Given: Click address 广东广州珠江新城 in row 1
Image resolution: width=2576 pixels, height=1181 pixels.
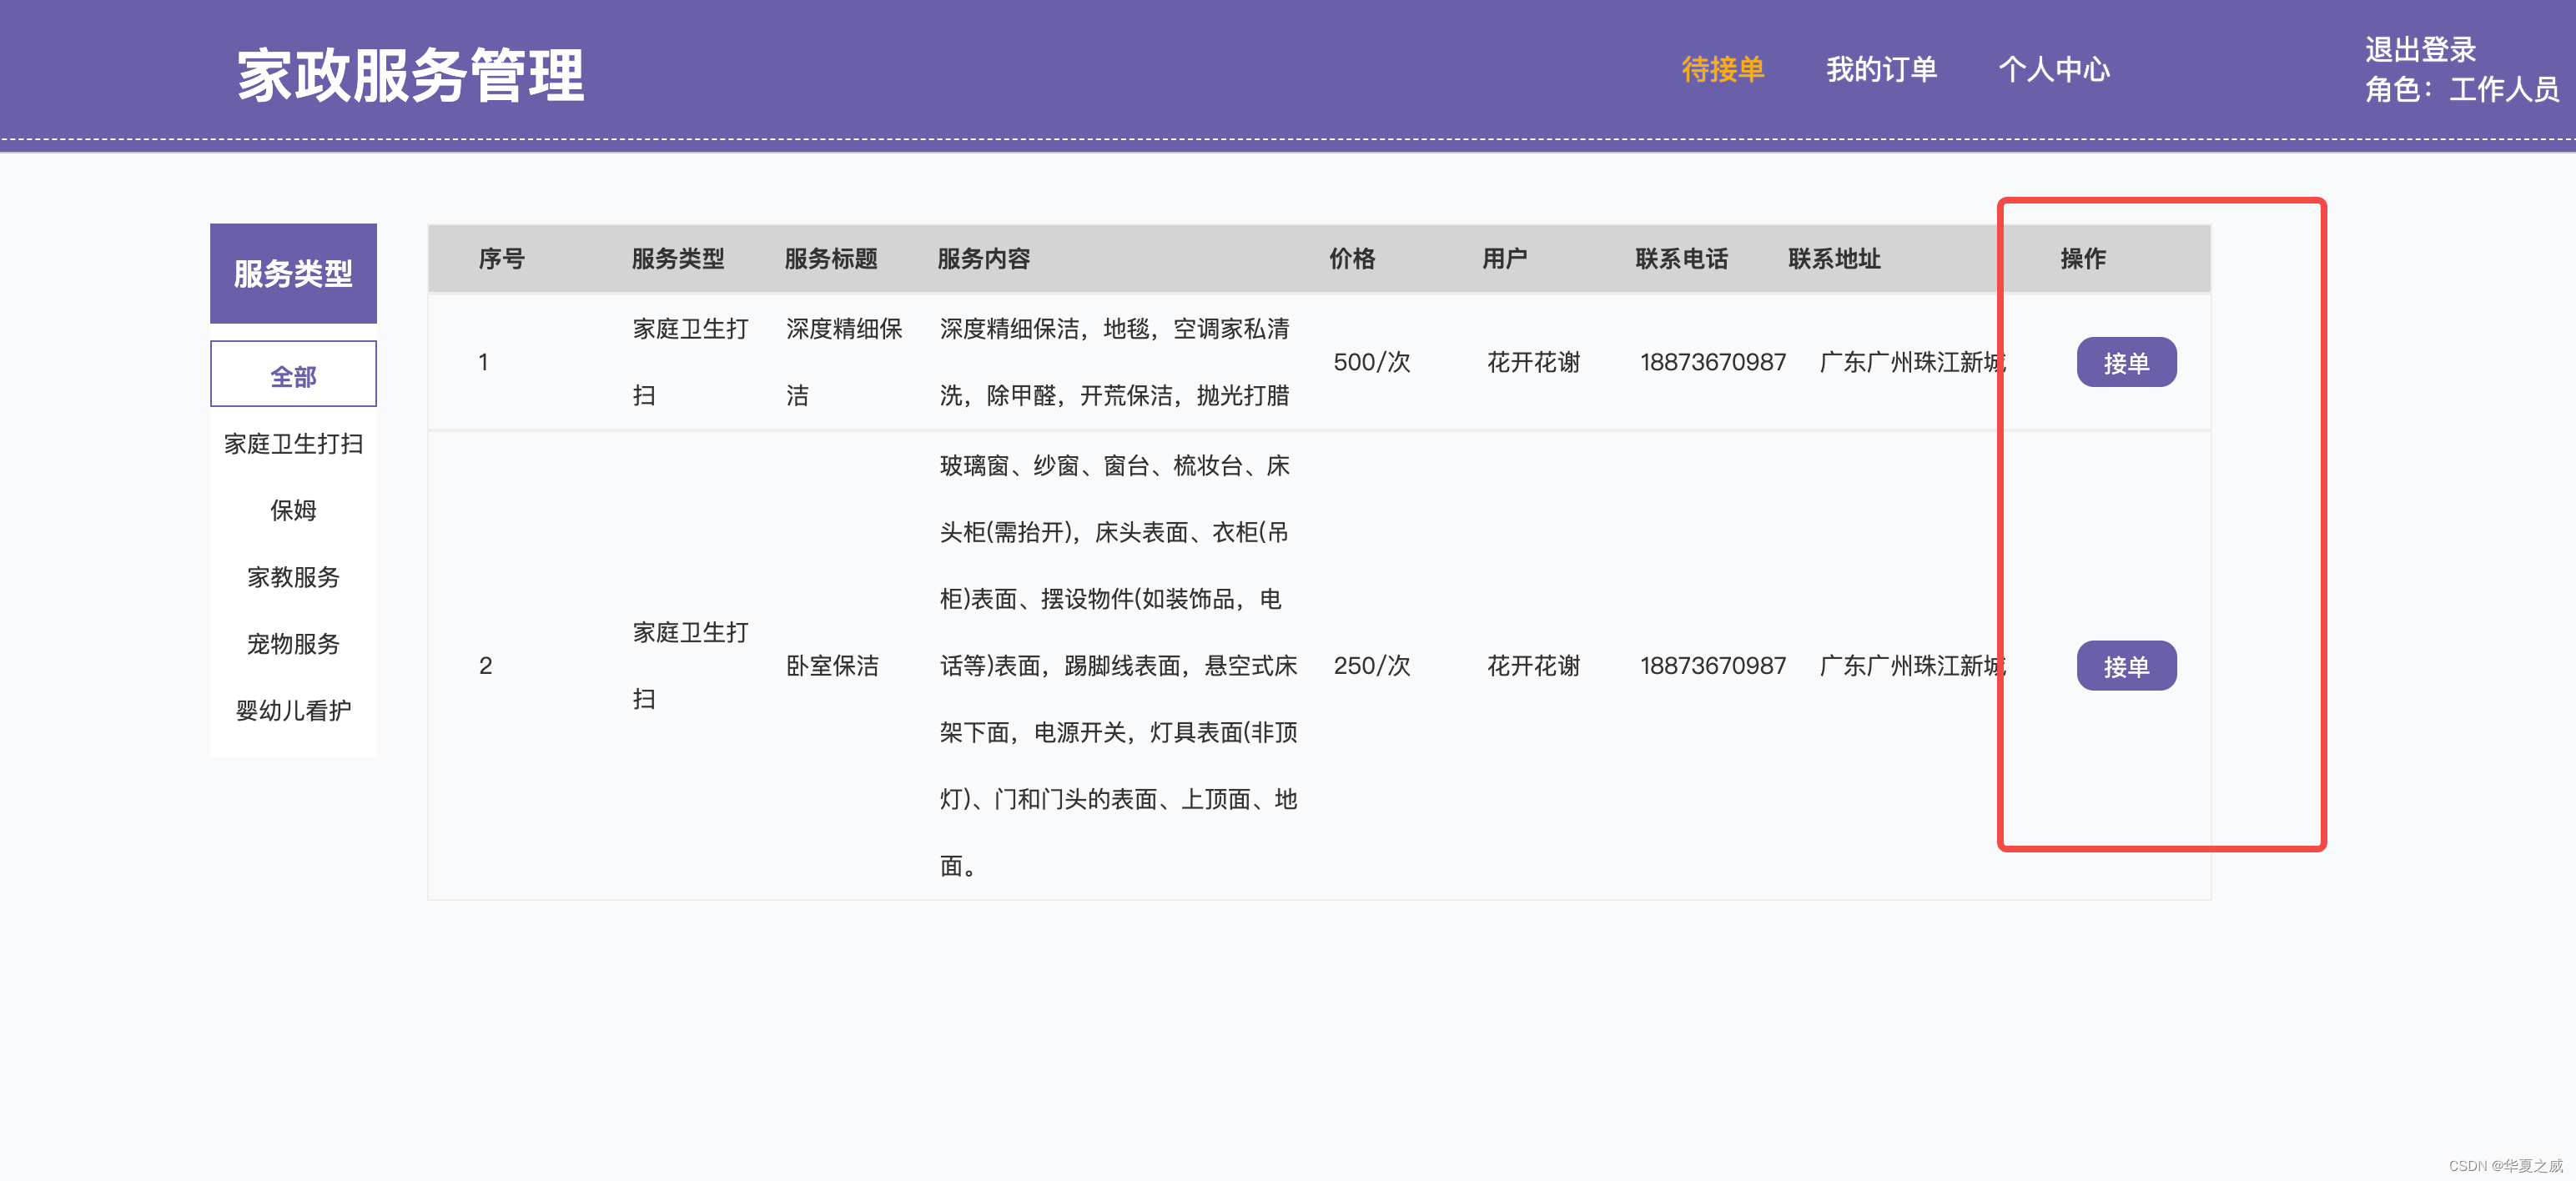Looking at the screenshot, I should pyautogui.click(x=1912, y=362).
